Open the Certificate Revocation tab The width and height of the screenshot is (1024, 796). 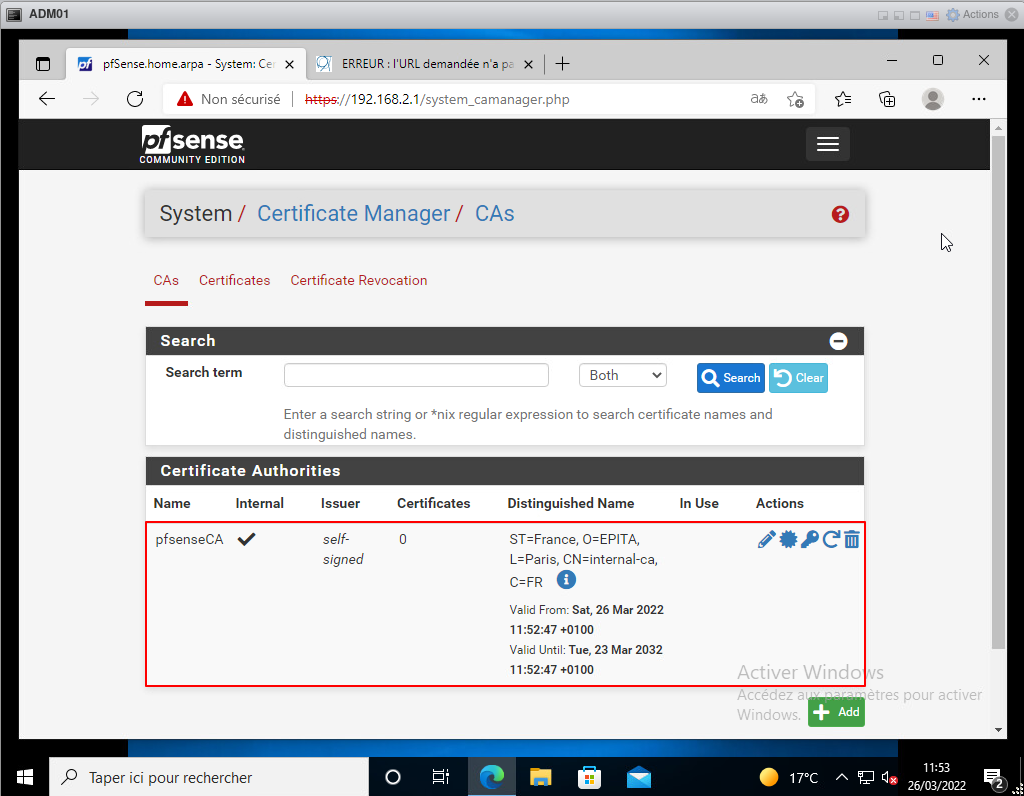click(358, 280)
